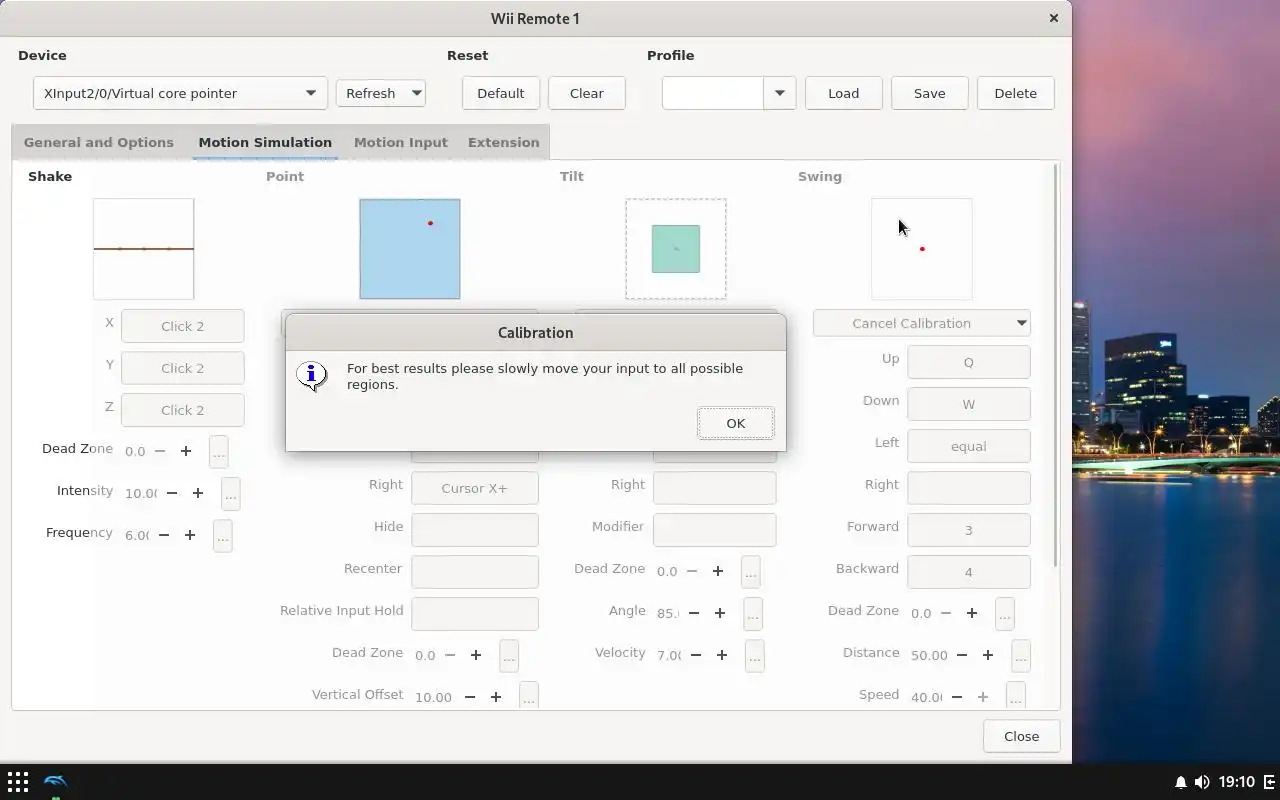Click the Calibration info icon
1280x800 pixels.
[312, 376]
